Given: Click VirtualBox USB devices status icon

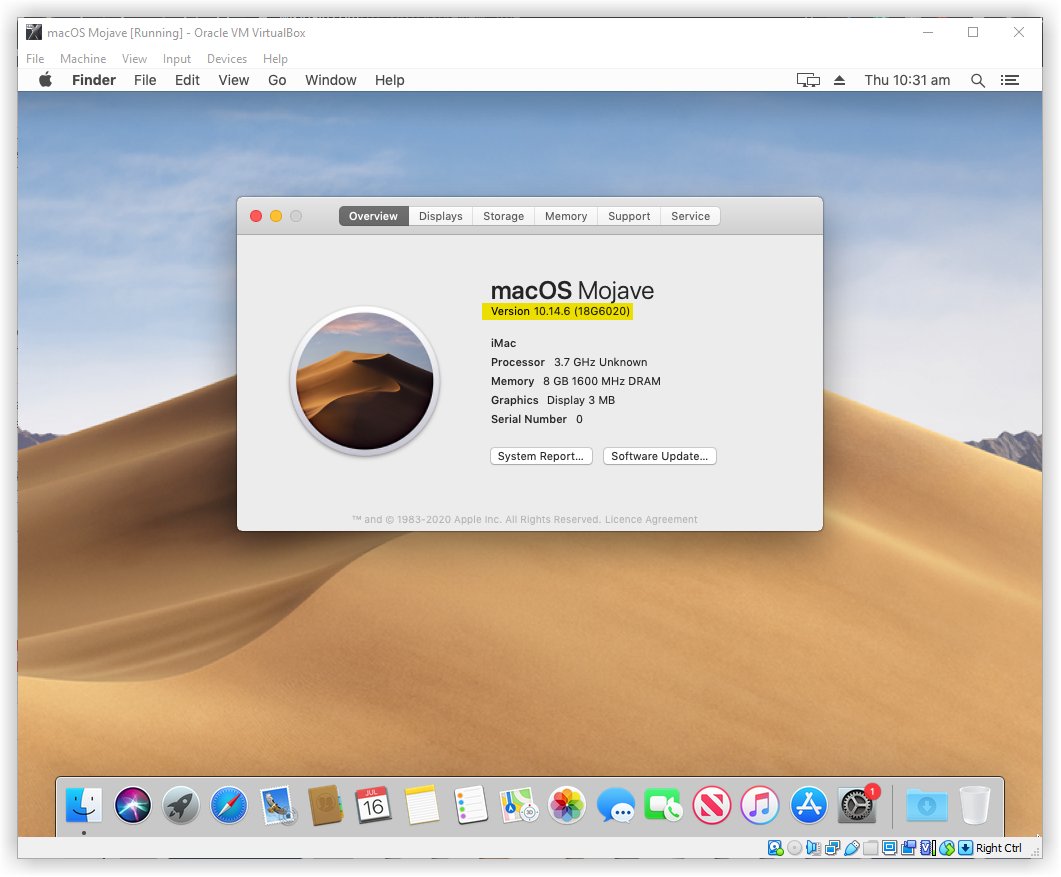Looking at the screenshot, I should click(x=852, y=848).
